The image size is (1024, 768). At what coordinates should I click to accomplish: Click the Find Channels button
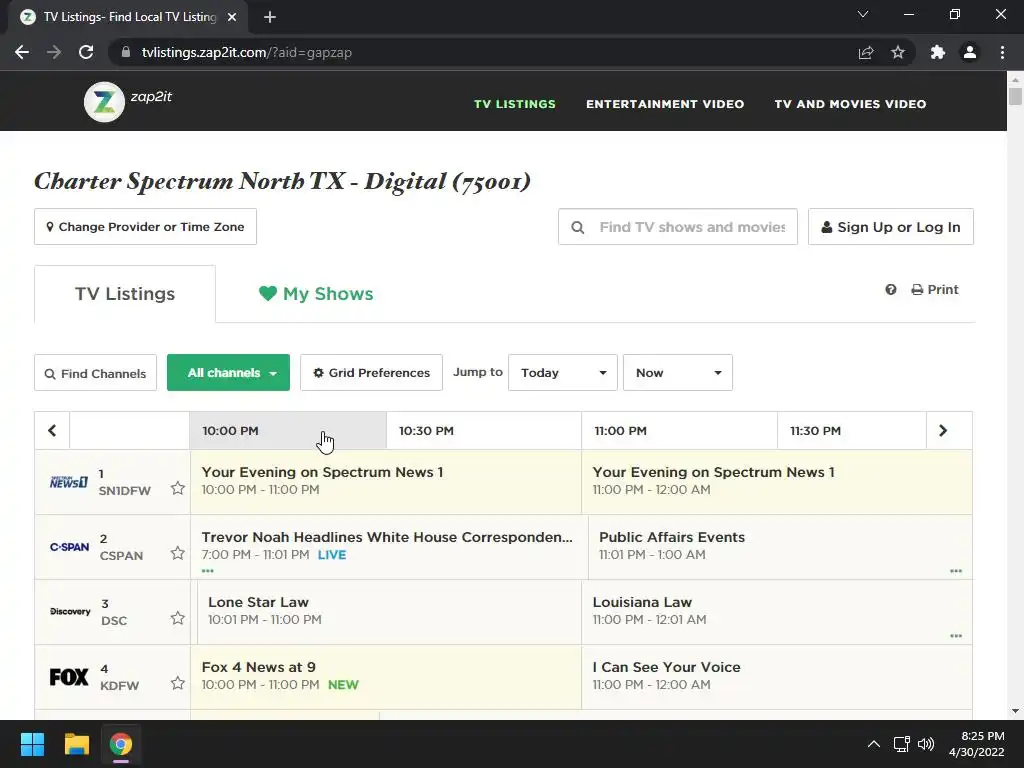pos(95,373)
